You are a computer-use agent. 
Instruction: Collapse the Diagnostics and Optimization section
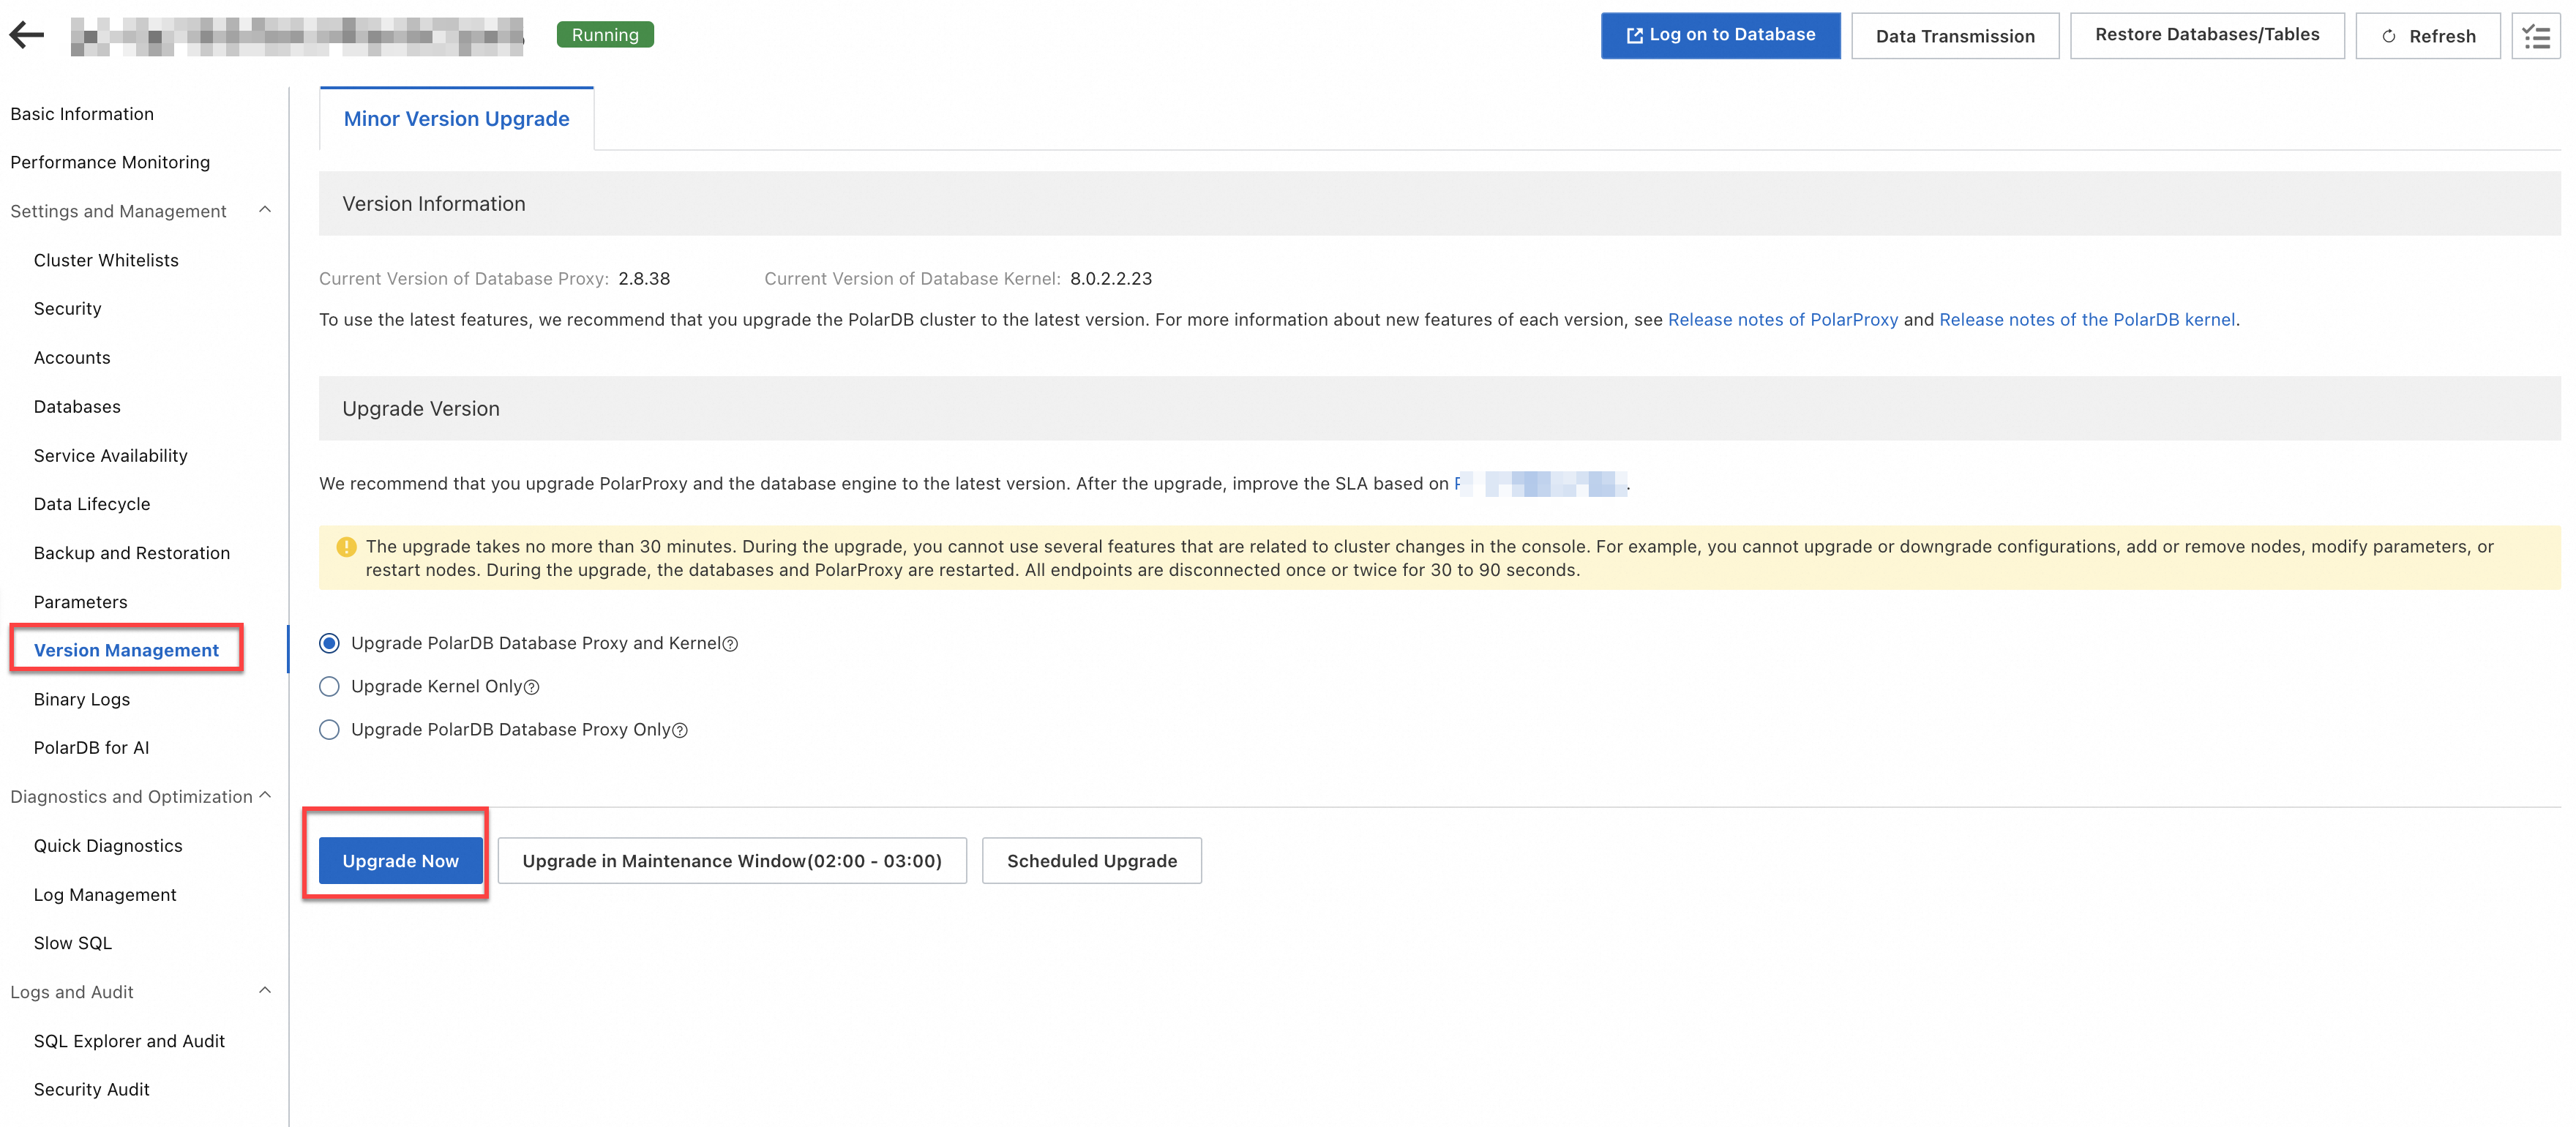point(264,795)
